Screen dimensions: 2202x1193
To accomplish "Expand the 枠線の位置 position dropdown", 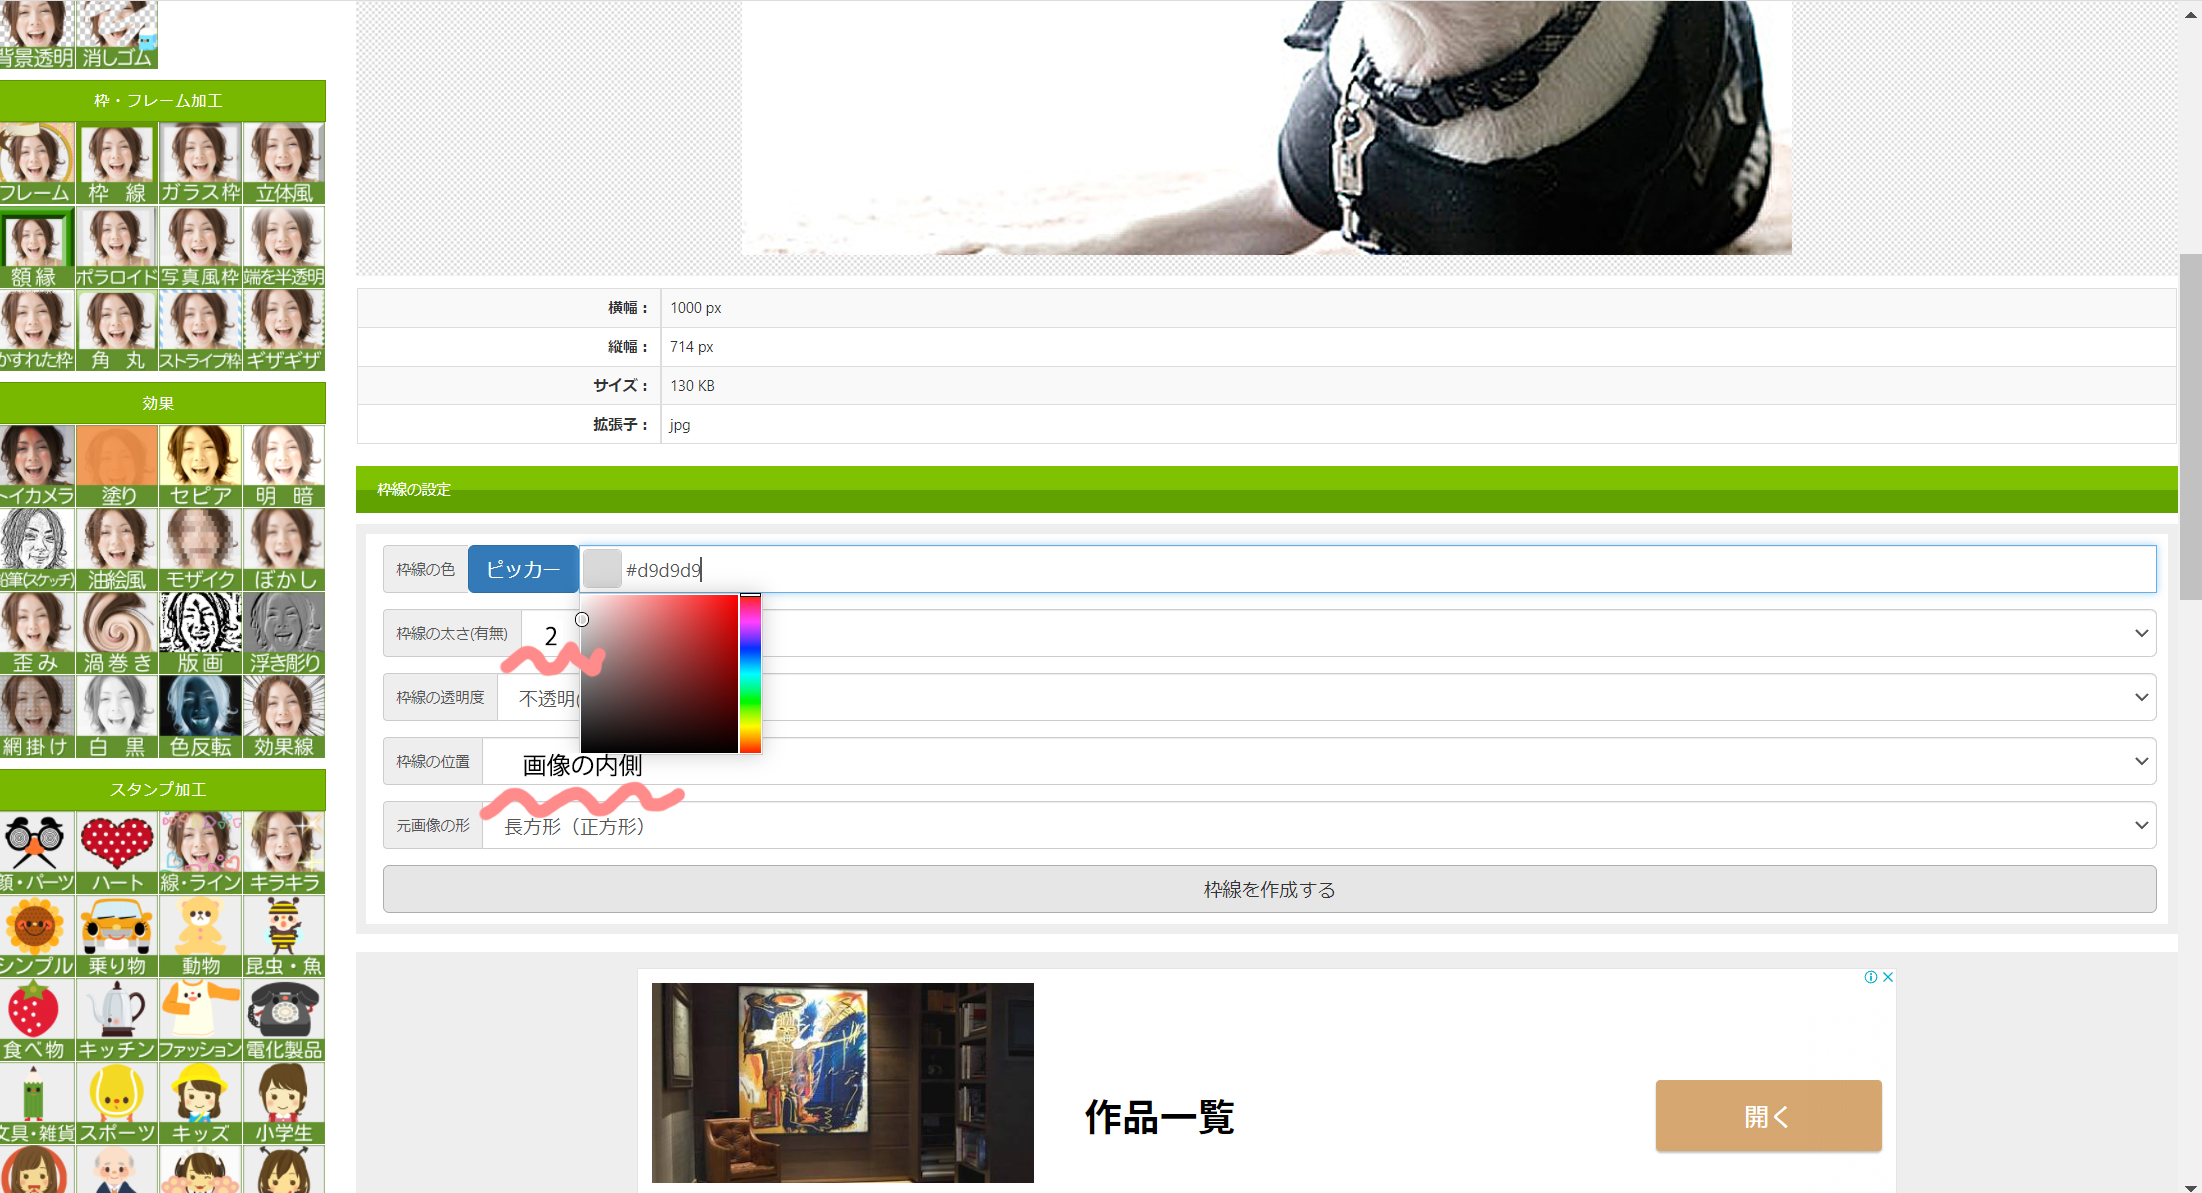I will (x=1400, y=761).
